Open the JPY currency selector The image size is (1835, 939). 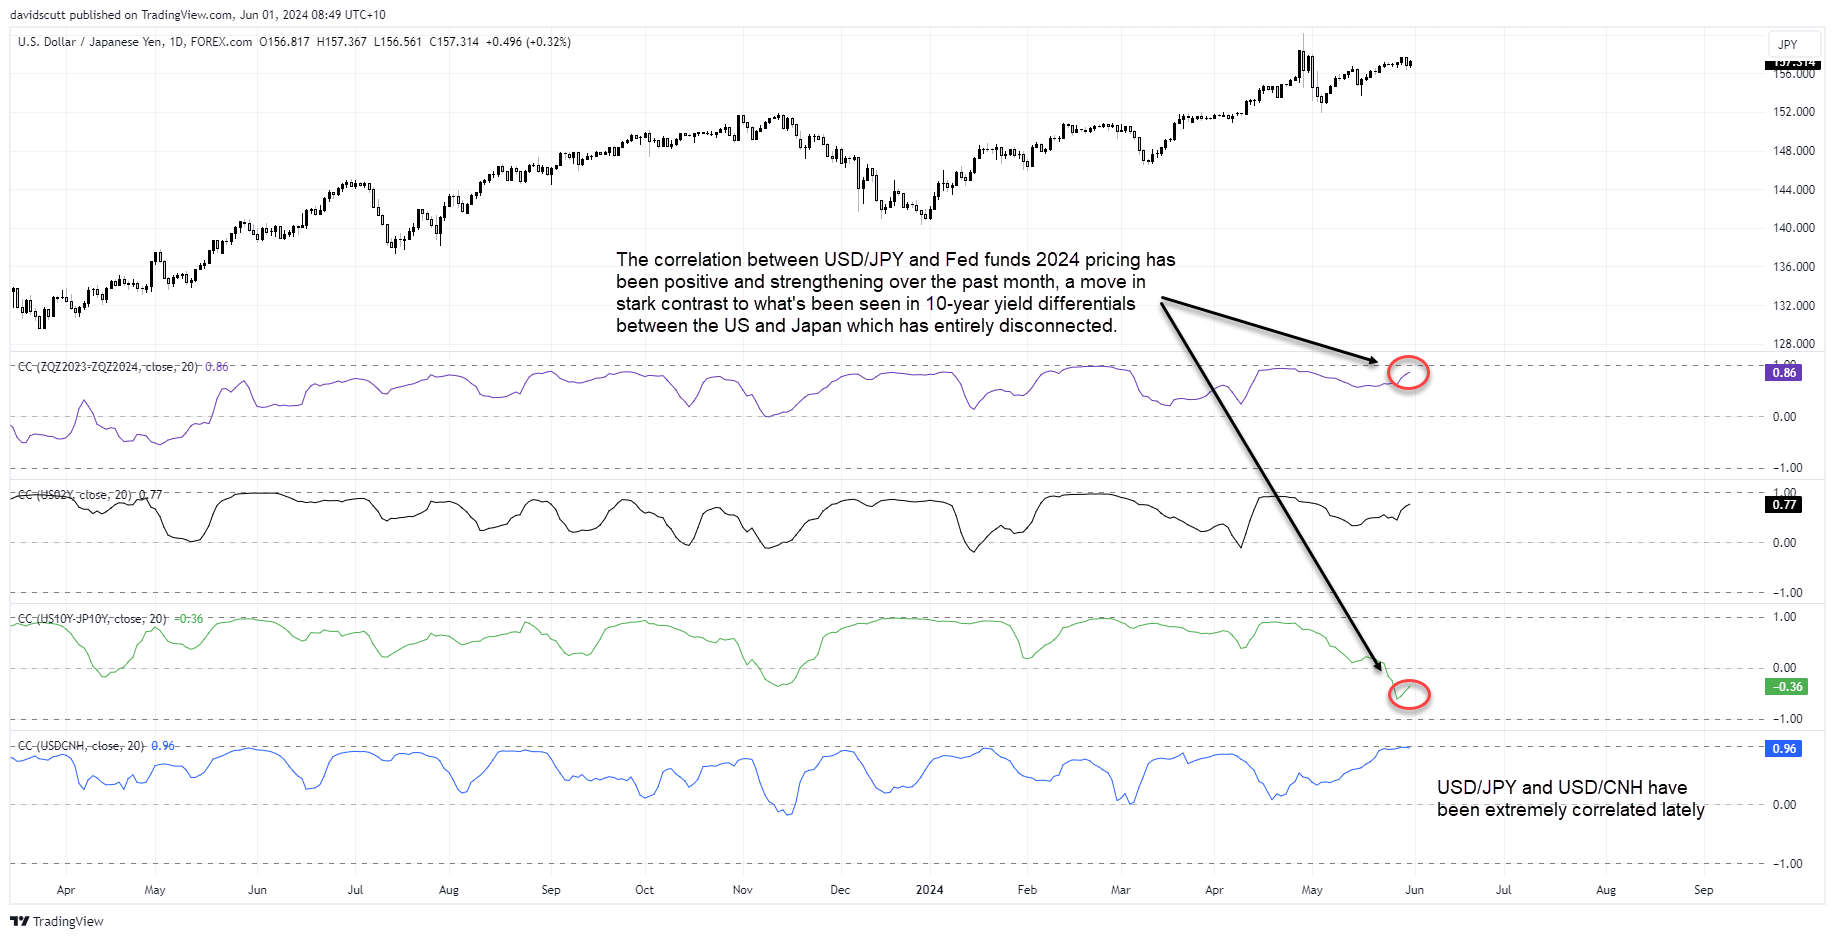(1795, 45)
